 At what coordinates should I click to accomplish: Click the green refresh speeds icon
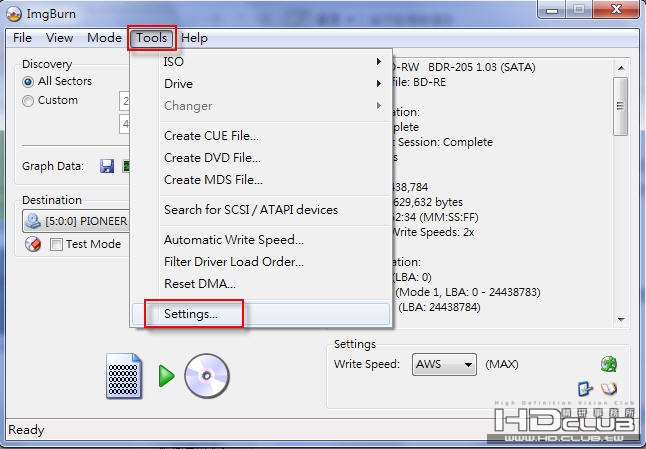pyautogui.click(x=609, y=364)
